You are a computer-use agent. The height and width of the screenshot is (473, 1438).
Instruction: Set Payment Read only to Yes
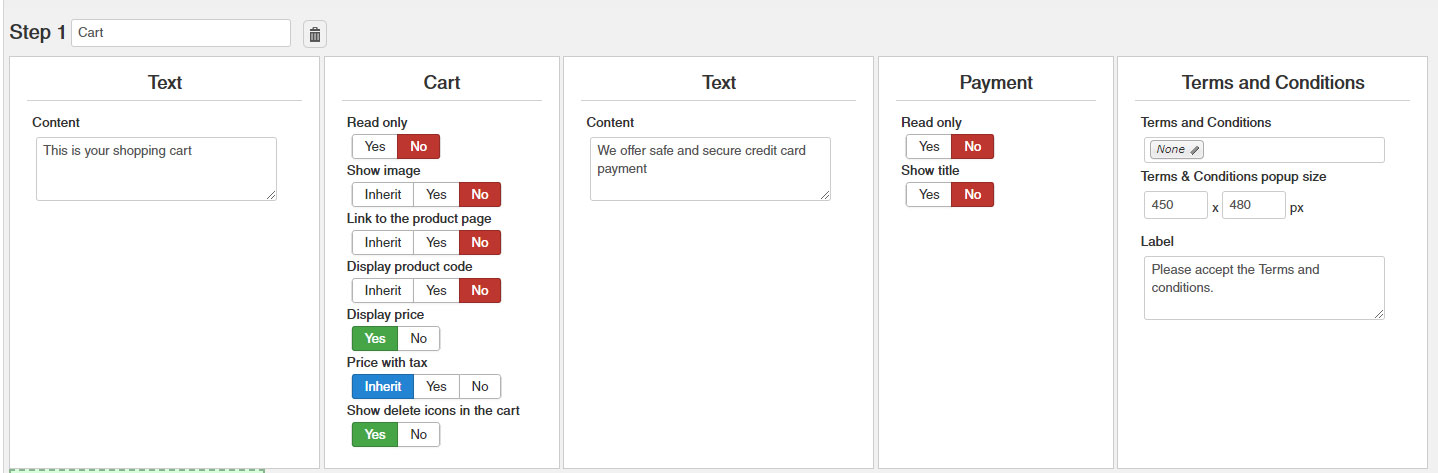coord(929,147)
